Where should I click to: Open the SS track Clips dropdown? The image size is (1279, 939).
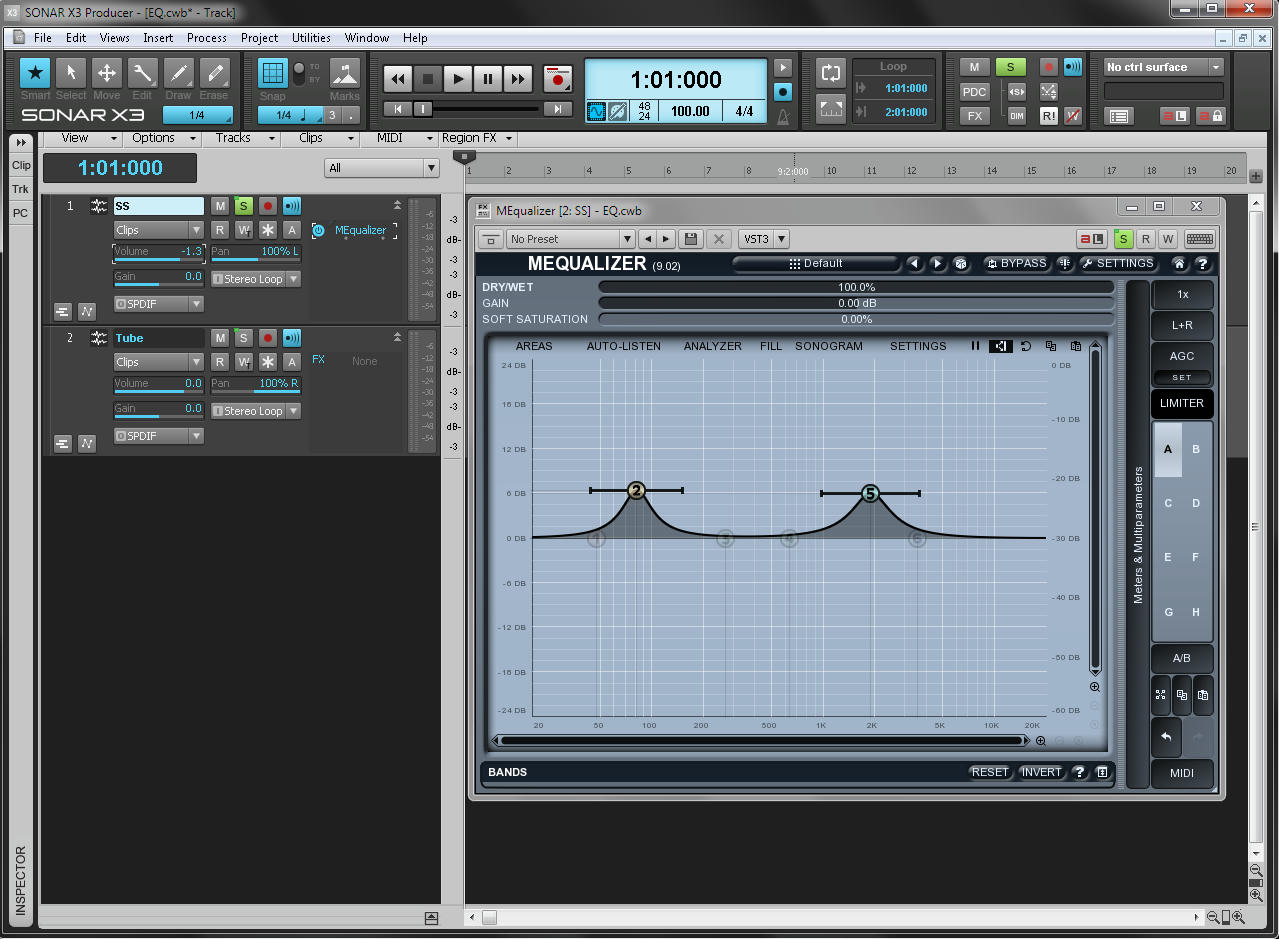pyautogui.click(x=158, y=230)
